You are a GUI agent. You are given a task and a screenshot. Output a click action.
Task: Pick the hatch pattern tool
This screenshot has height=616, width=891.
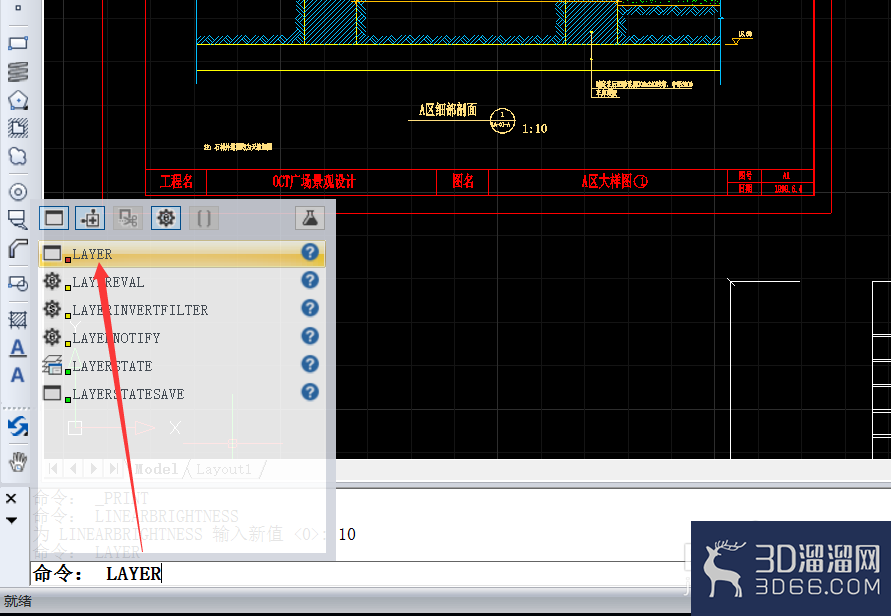pos(18,320)
